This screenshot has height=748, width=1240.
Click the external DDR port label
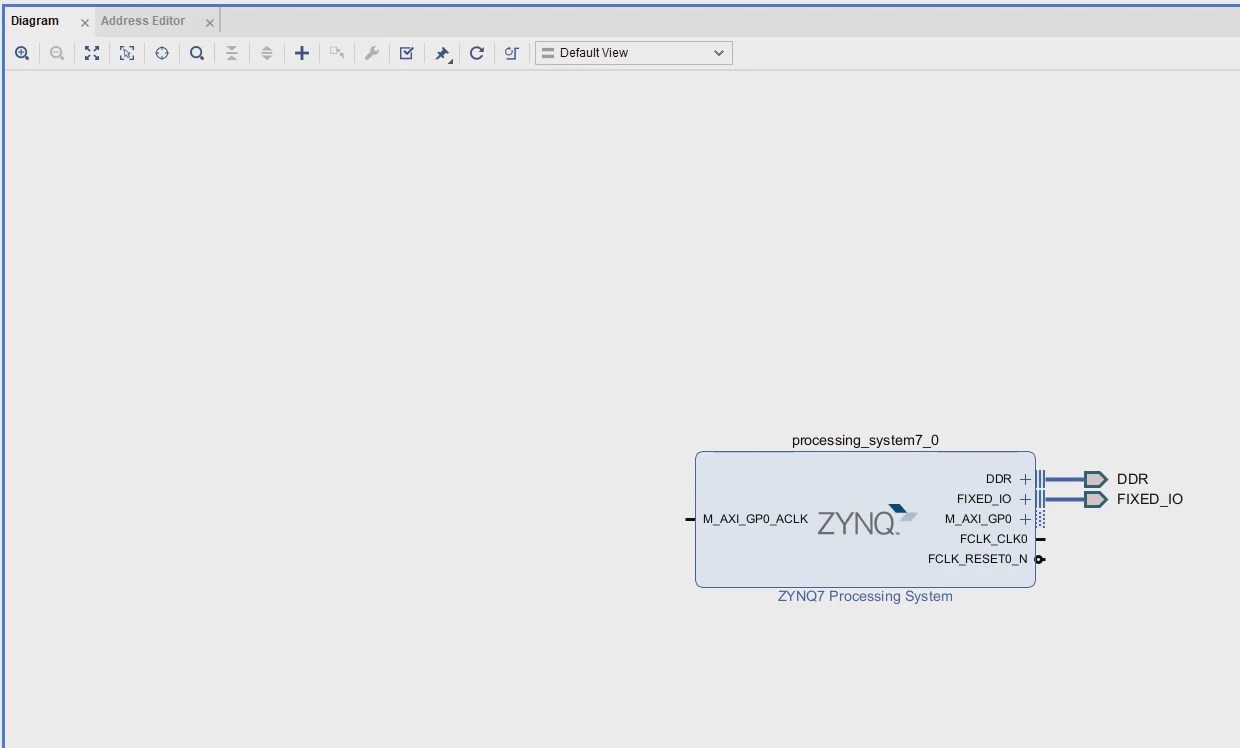(x=1132, y=479)
